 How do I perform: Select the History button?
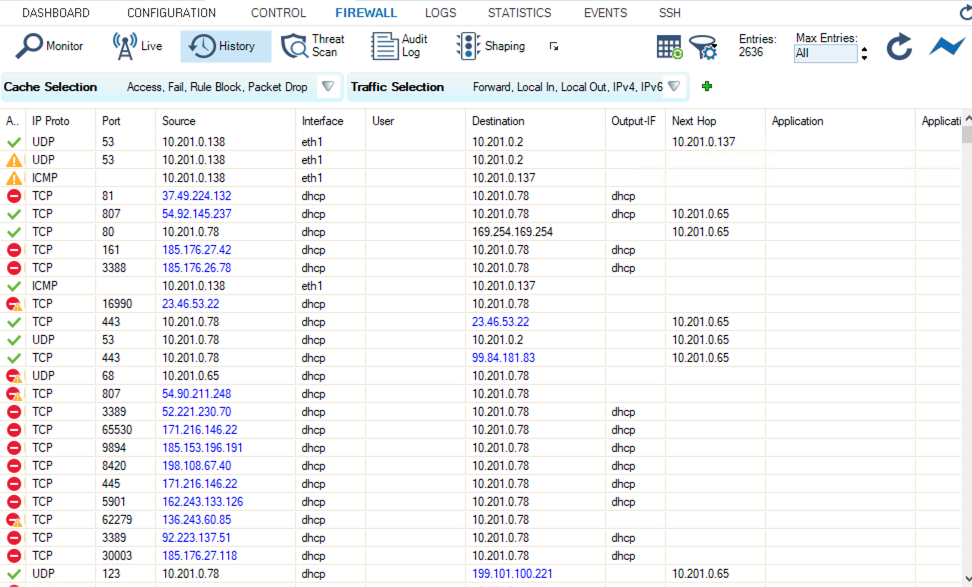pyautogui.click(x=222, y=46)
